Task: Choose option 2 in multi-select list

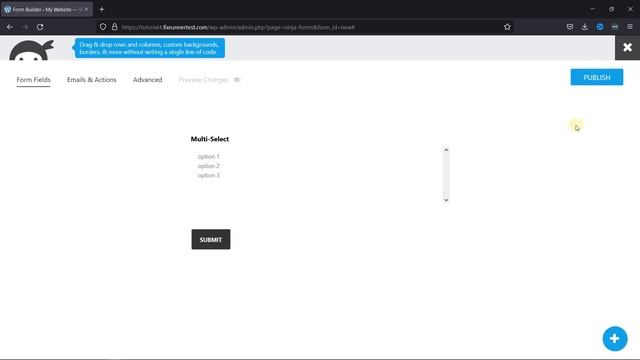Action: pyautogui.click(x=209, y=166)
